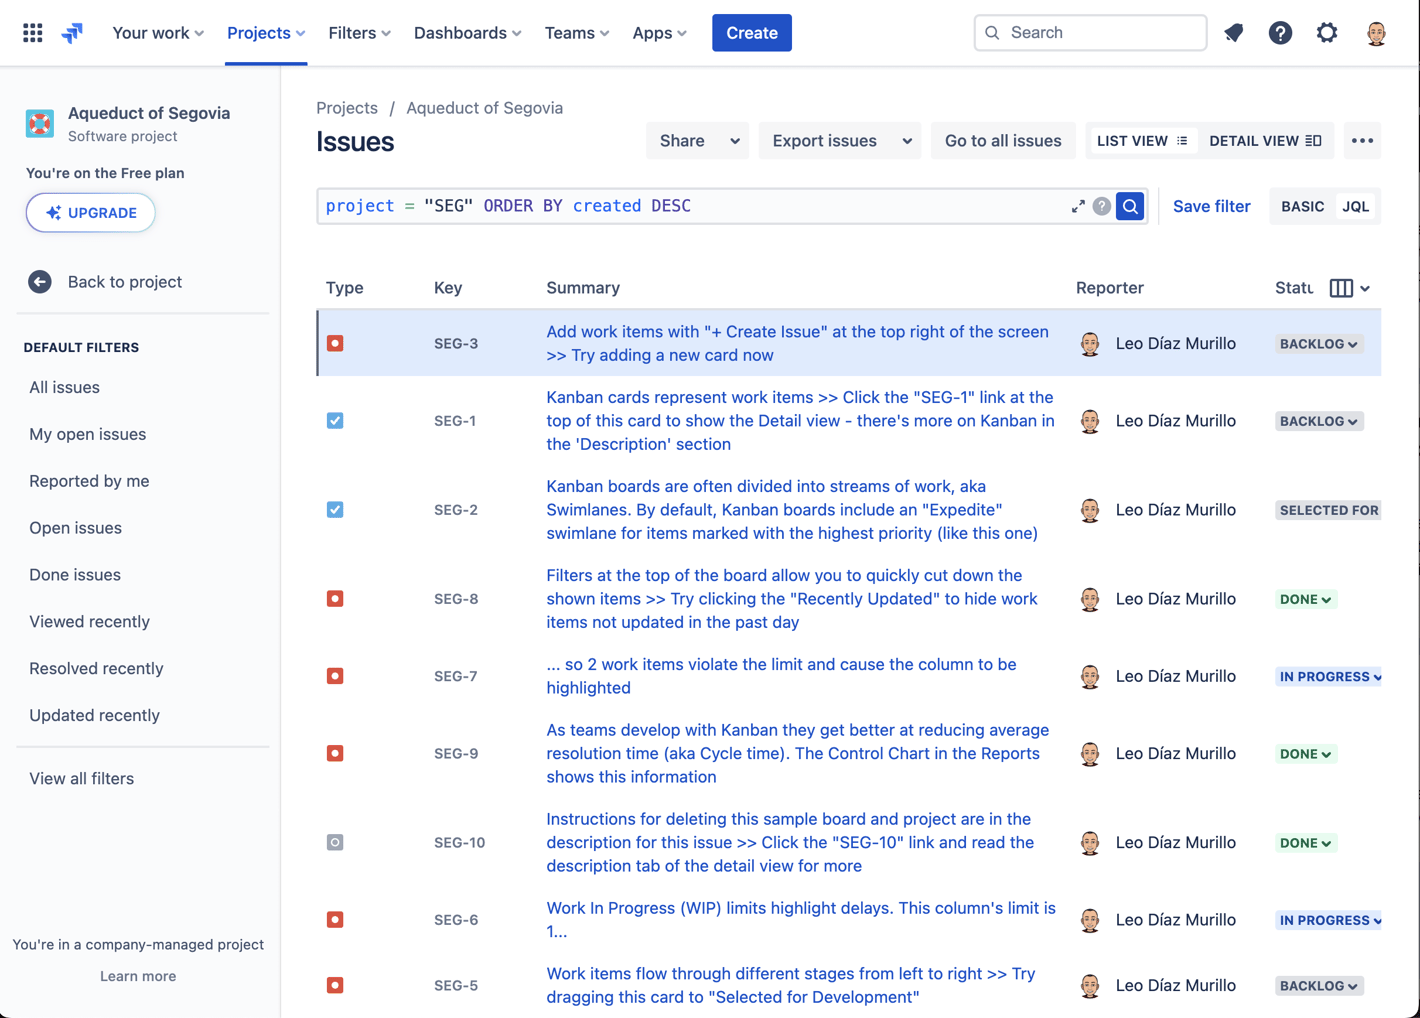Select LIST VIEW mode
Screen dimensions: 1420x1018
coord(1142,140)
